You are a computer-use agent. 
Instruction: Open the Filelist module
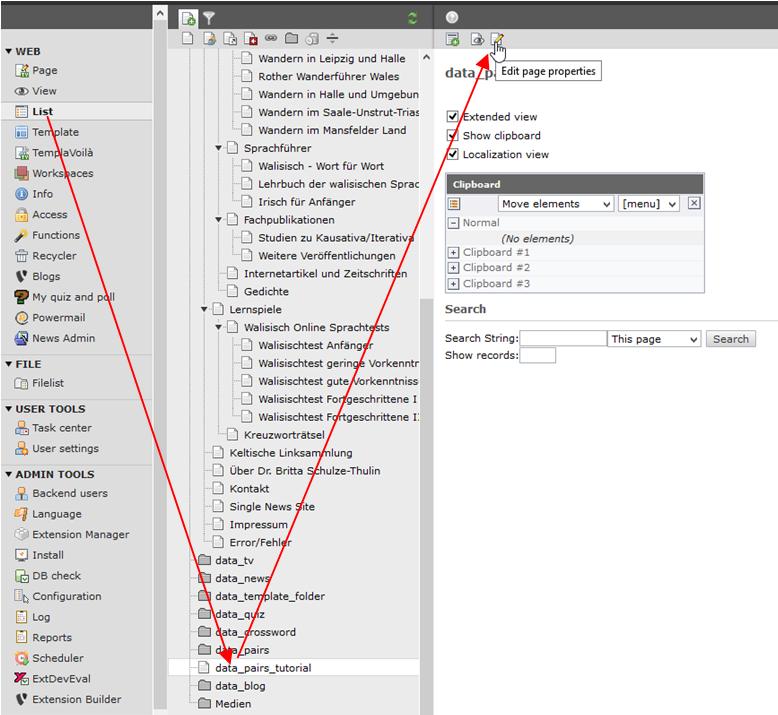[x=47, y=383]
